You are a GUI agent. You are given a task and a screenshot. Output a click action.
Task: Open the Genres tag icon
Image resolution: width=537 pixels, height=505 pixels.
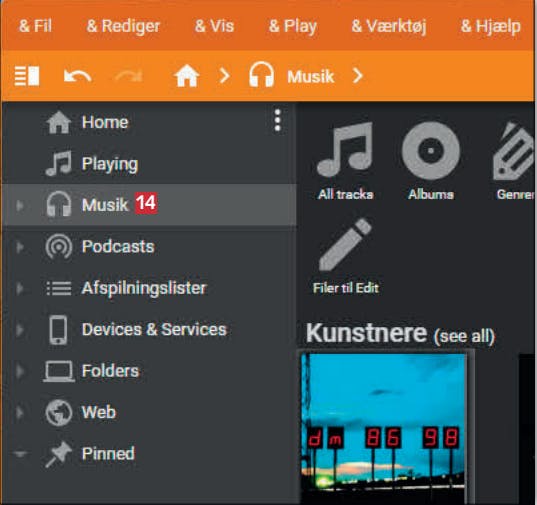[514, 151]
